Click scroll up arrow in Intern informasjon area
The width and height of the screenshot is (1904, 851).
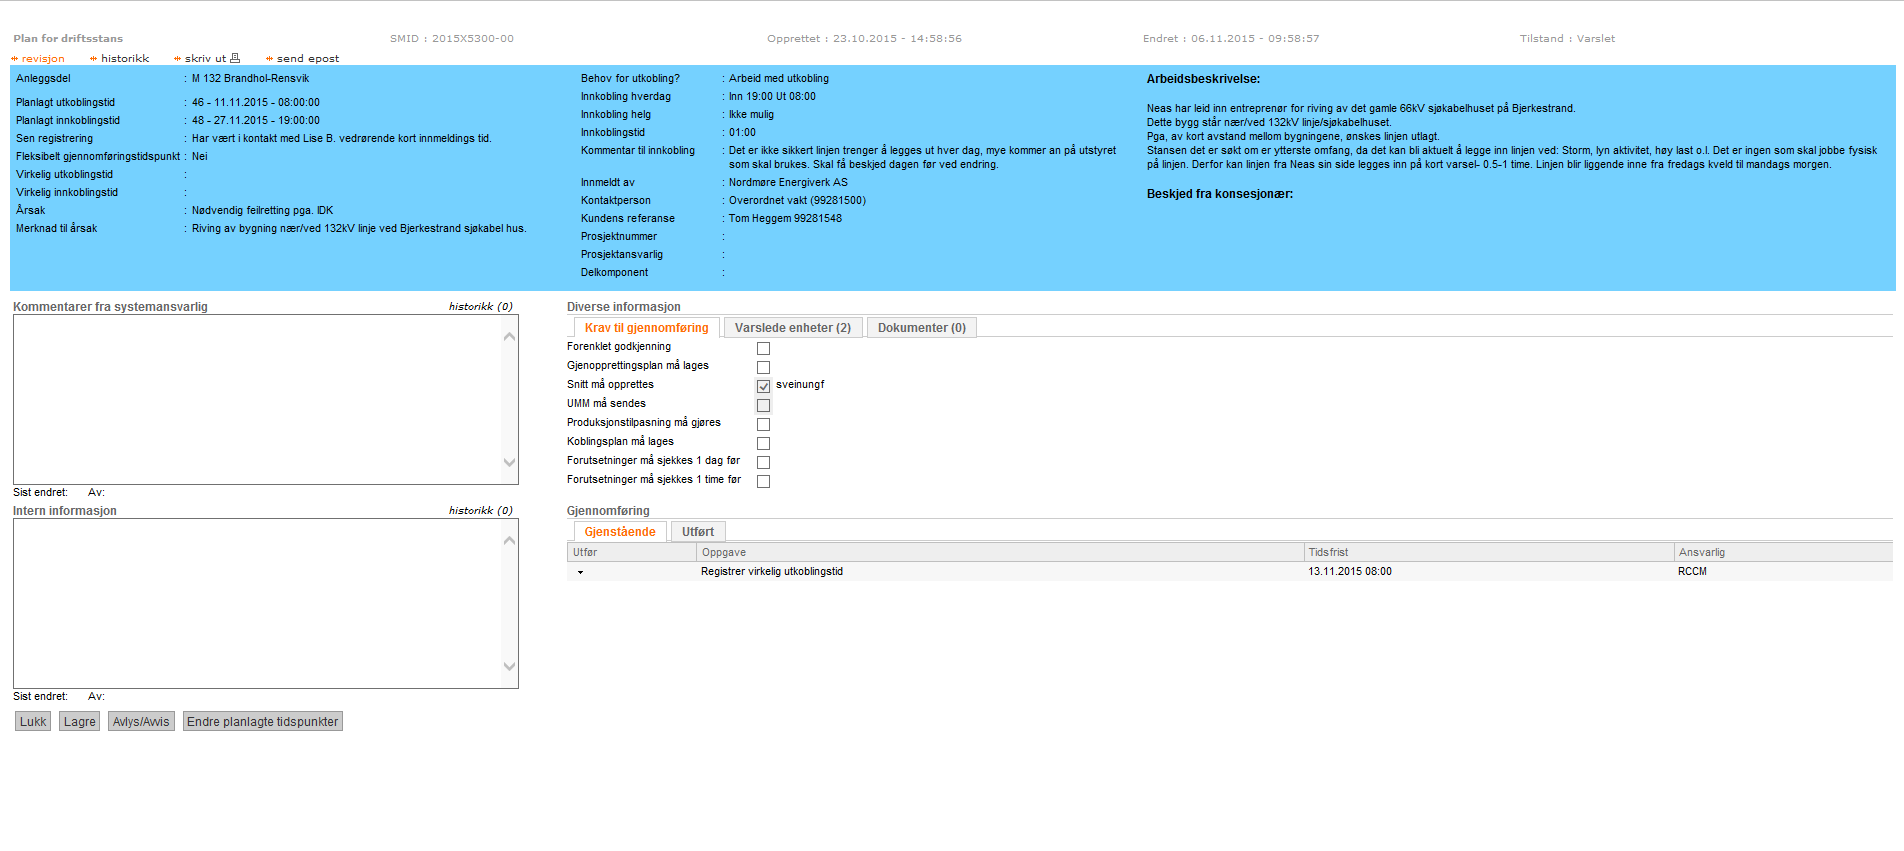point(509,541)
